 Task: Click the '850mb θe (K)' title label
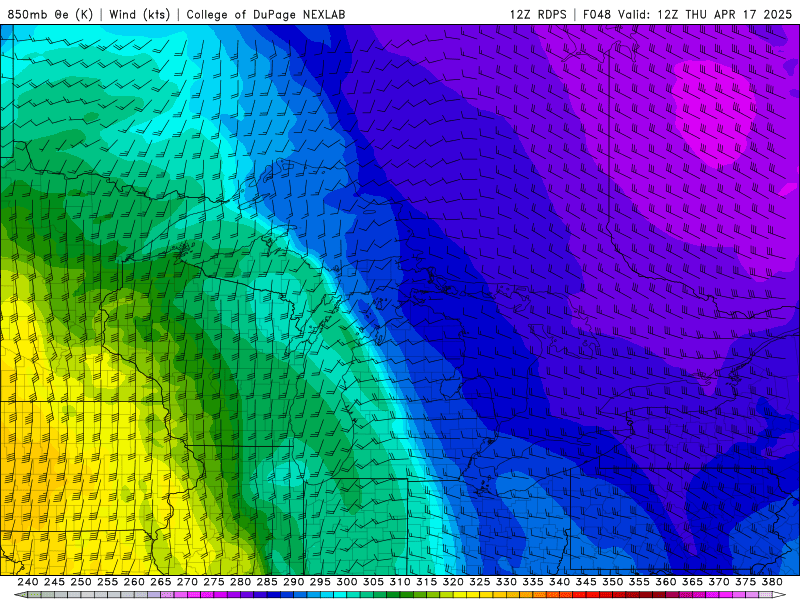(50, 14)
